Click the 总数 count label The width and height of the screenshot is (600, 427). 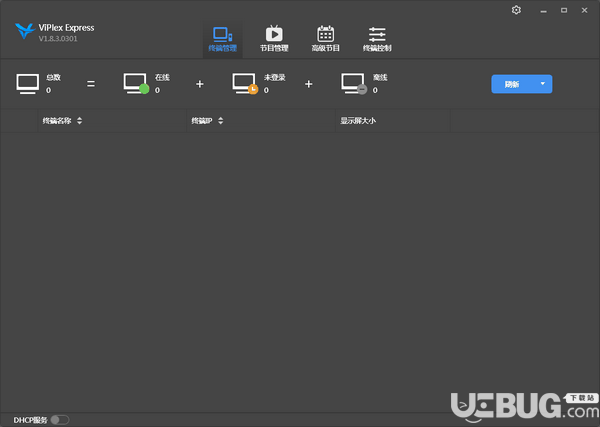point(49,90)
